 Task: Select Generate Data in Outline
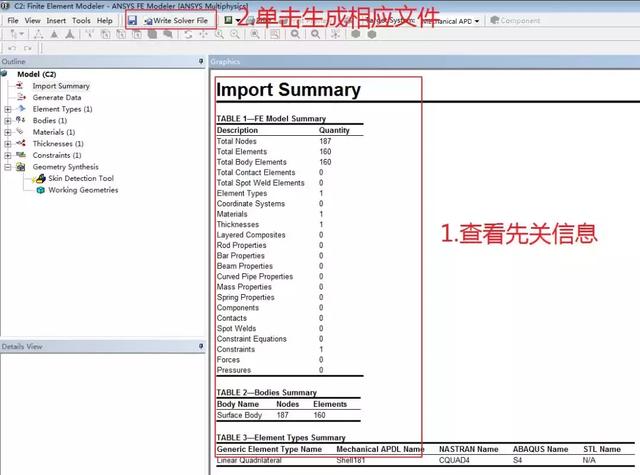[x=57, y=98]
